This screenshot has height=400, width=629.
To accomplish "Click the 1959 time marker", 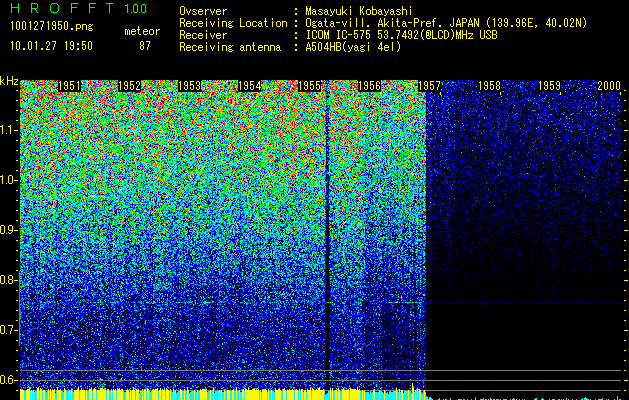I will pyautogui.click(x=550, y=86).
